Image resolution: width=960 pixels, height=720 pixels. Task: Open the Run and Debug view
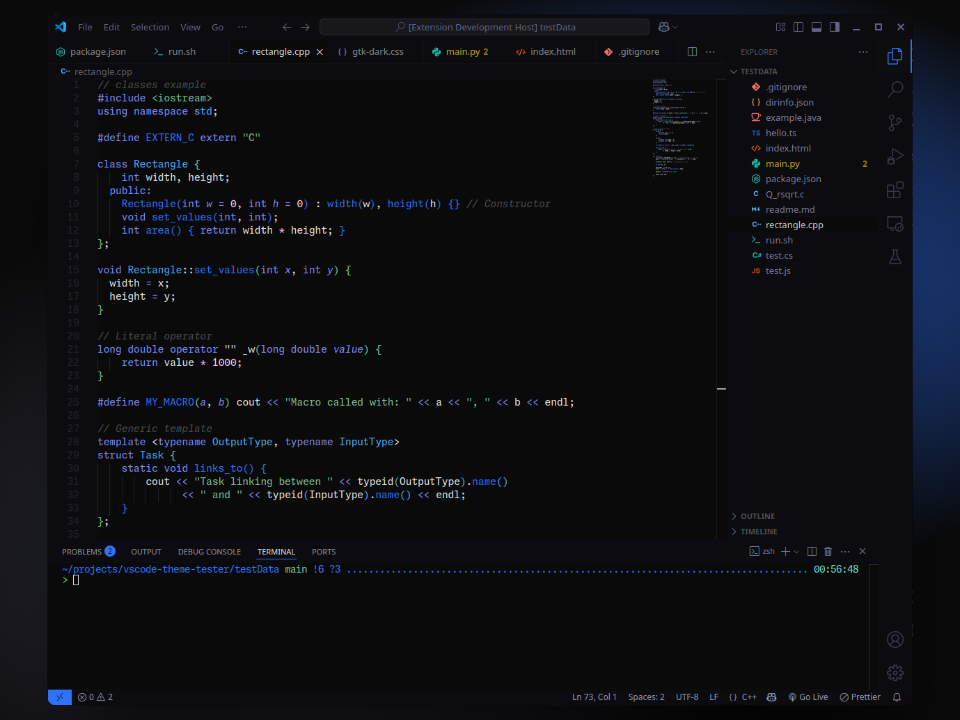[x=894, y=156]
